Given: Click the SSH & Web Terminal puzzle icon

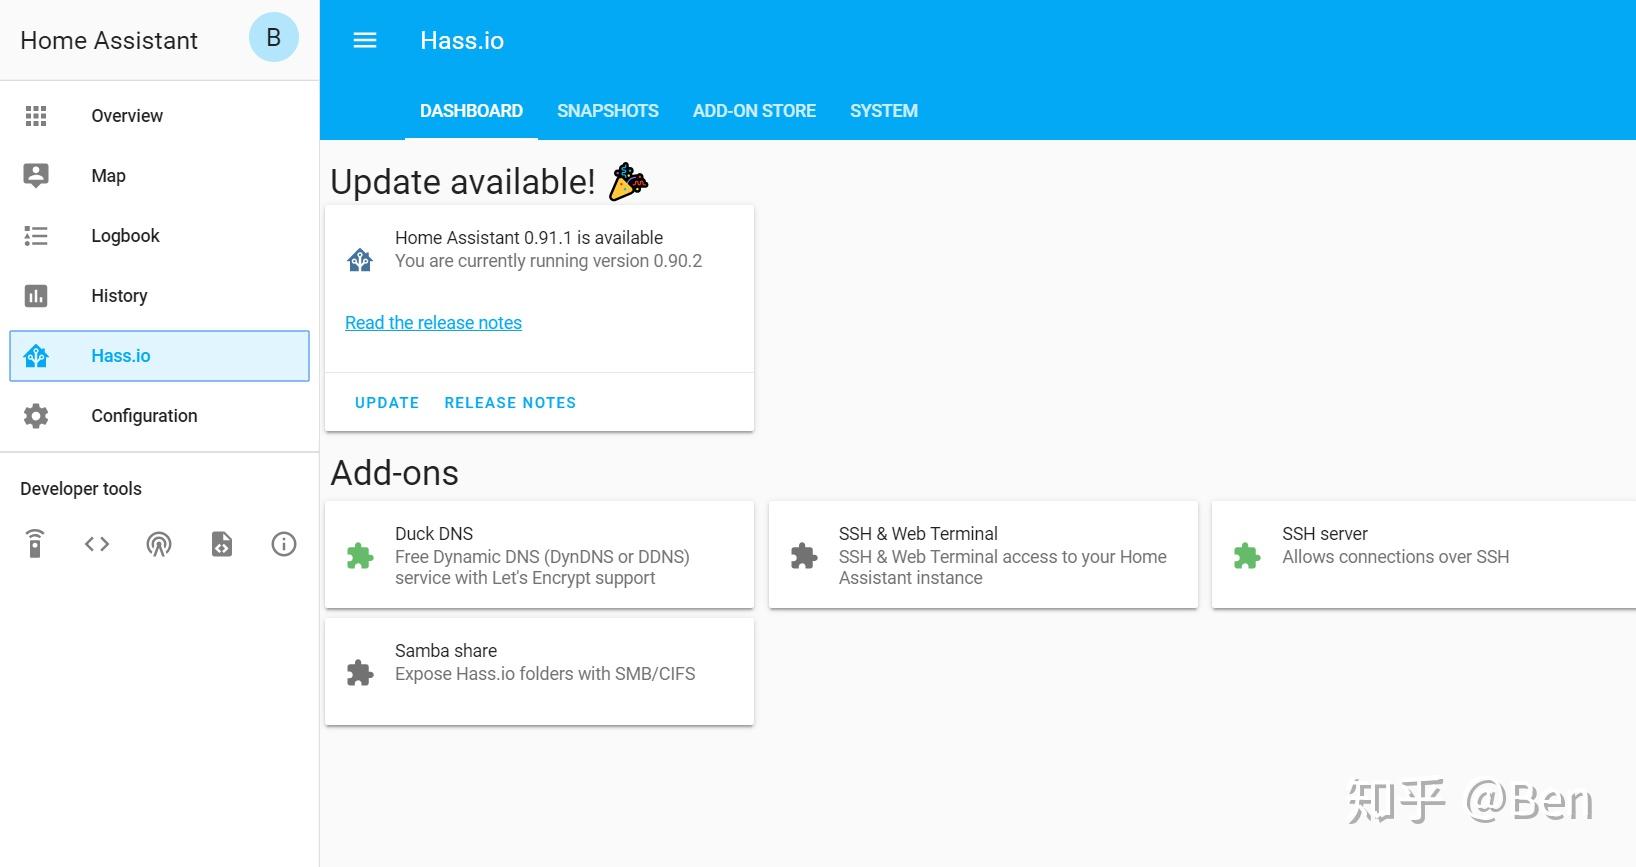Looking at the screenshot, I should click(804, 556).
